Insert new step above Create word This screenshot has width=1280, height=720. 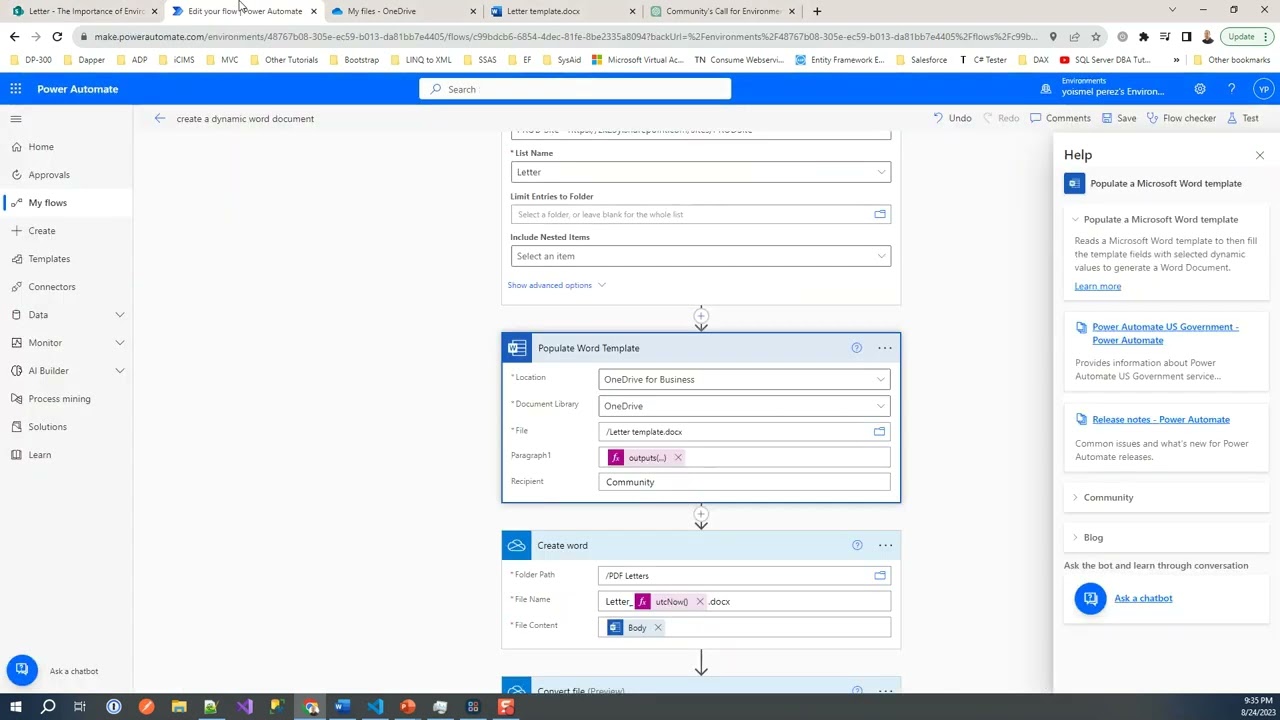tap(701, 514)
